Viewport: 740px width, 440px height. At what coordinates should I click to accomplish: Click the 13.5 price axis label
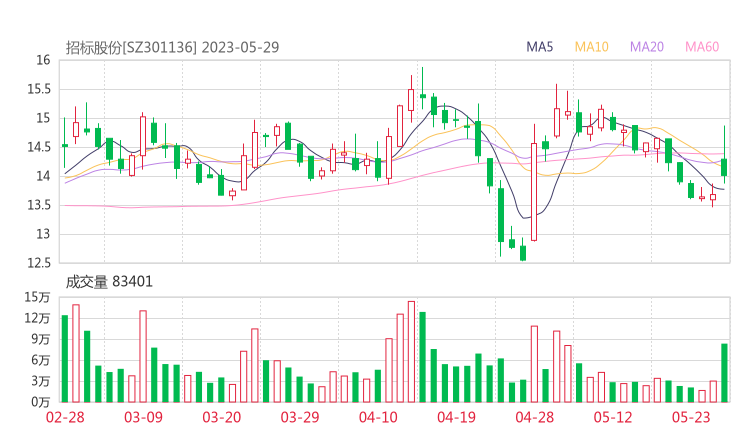39,205
